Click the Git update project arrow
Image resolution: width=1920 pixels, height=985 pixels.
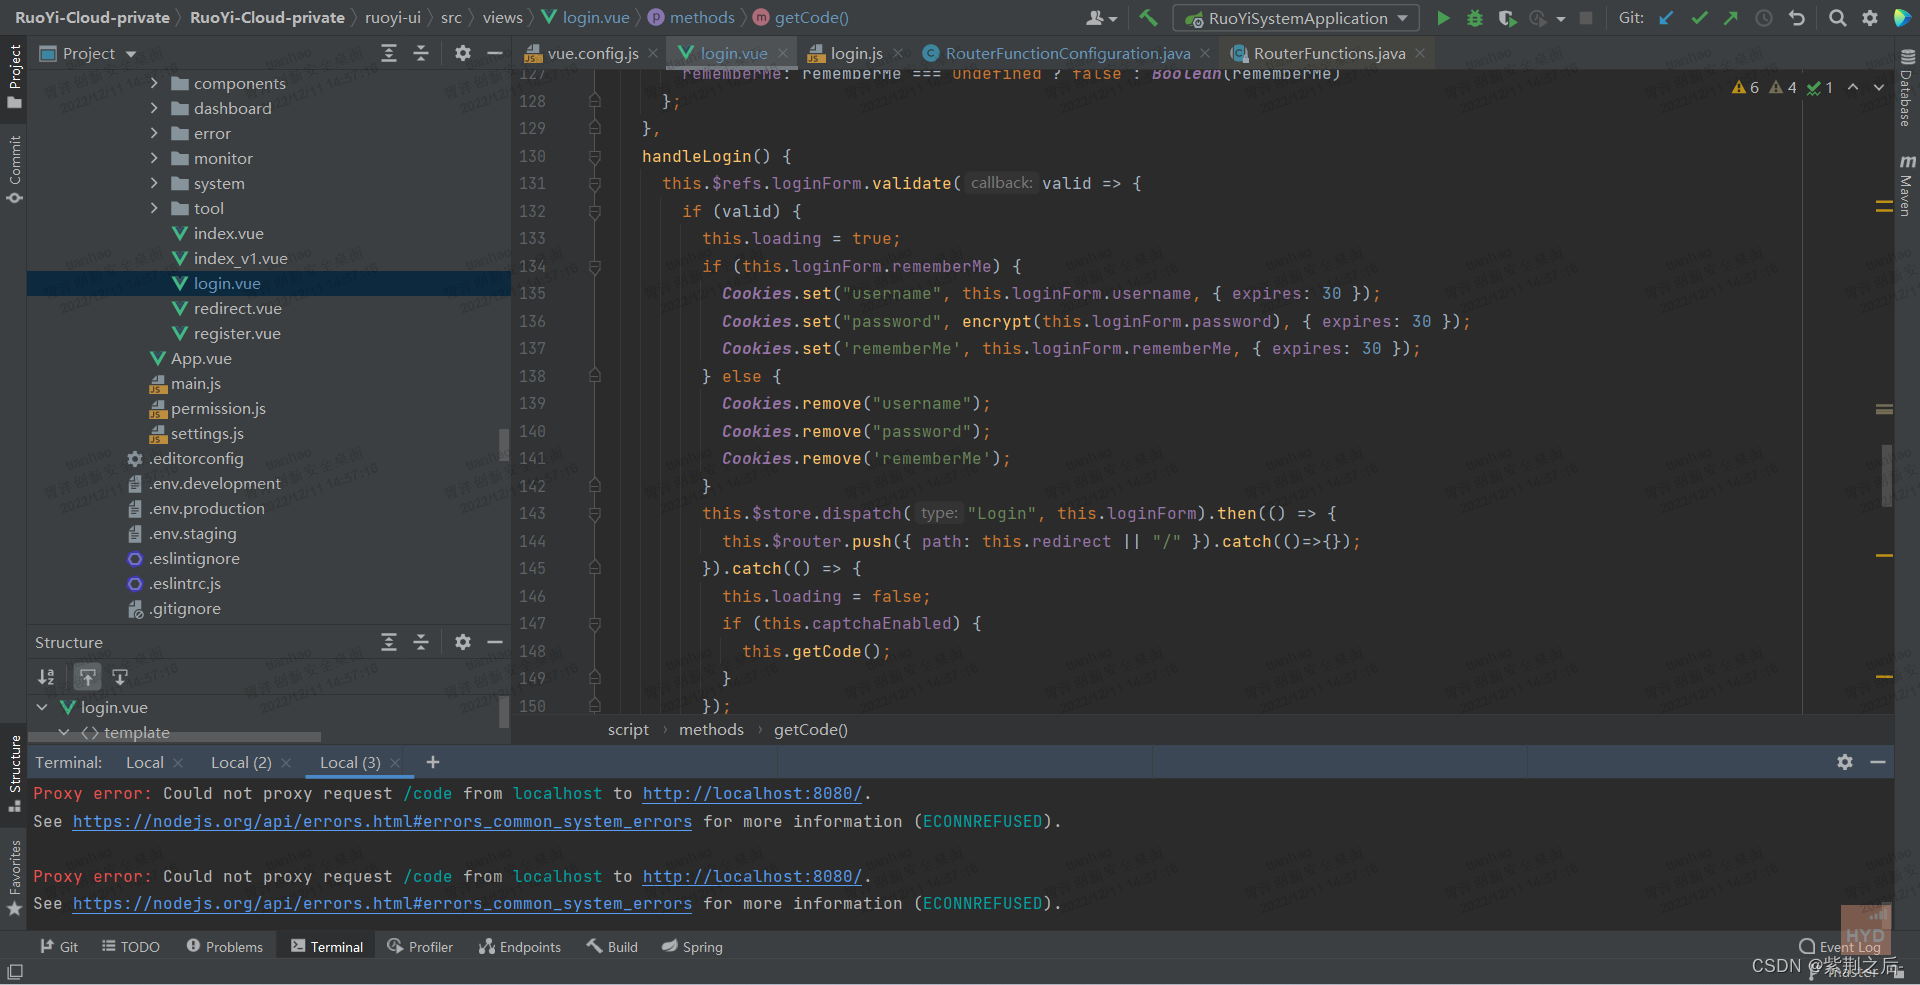click(x=1666, y=18)
